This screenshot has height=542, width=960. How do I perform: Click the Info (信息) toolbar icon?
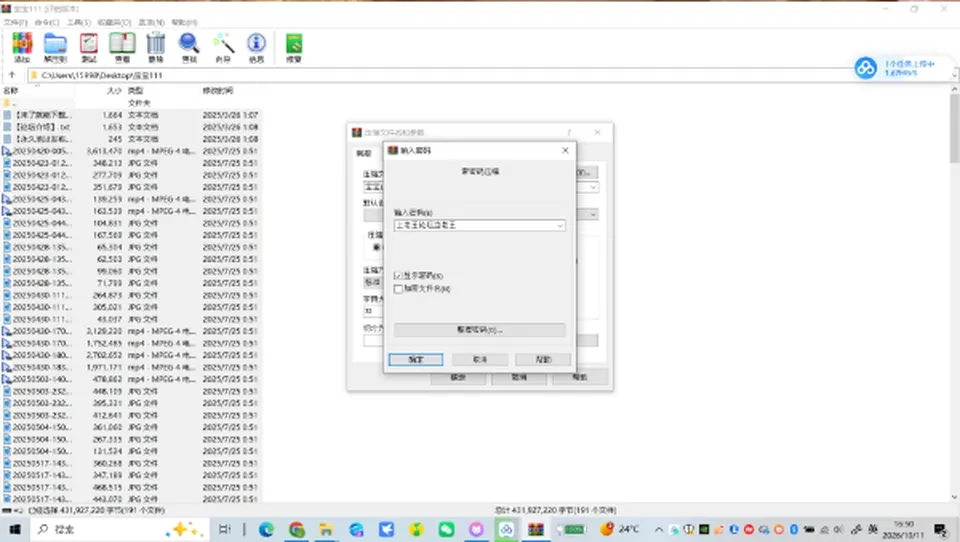[256, 48]
